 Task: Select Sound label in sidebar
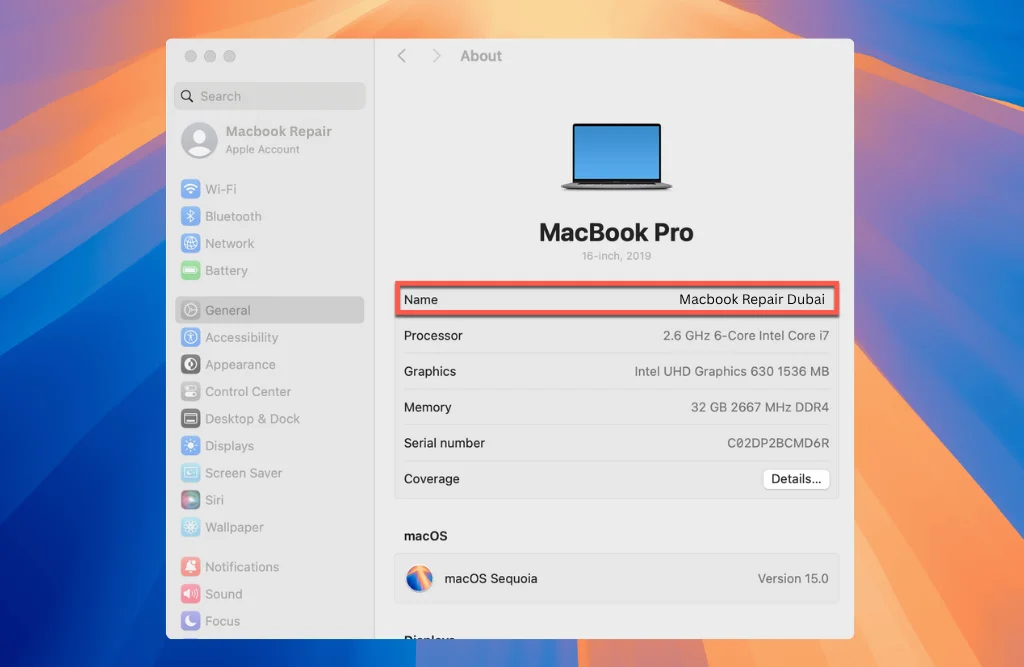(223, 594)
